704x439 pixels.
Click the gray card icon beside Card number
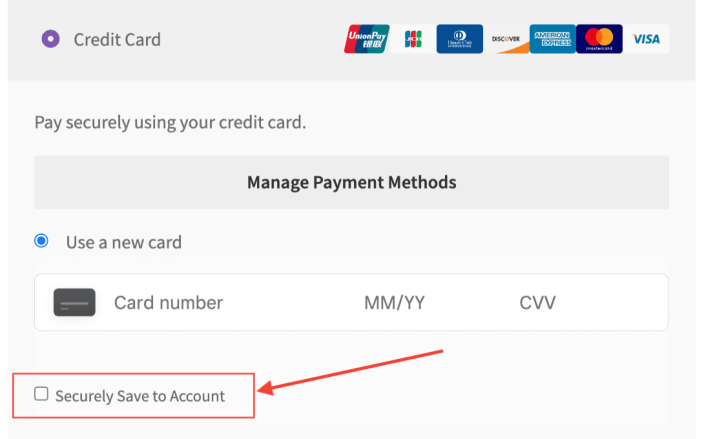tap(74, 303)
